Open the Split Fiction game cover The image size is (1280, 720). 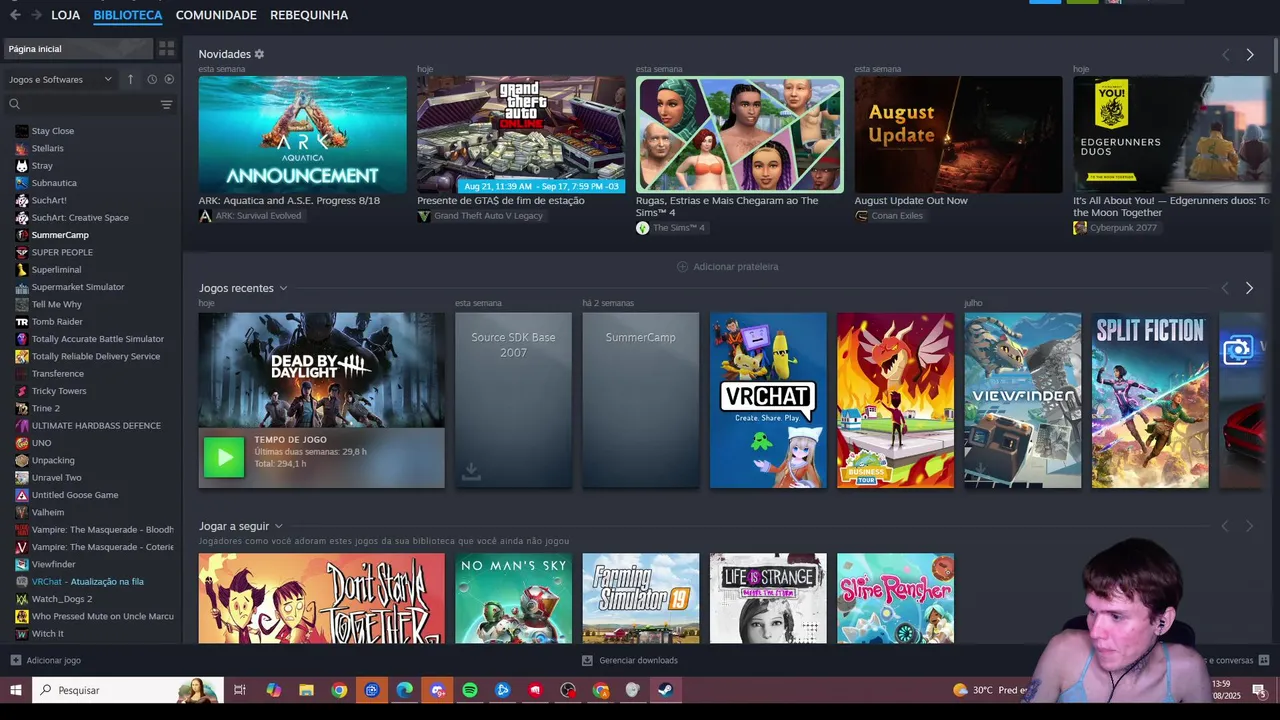[x=1150, y=400]
